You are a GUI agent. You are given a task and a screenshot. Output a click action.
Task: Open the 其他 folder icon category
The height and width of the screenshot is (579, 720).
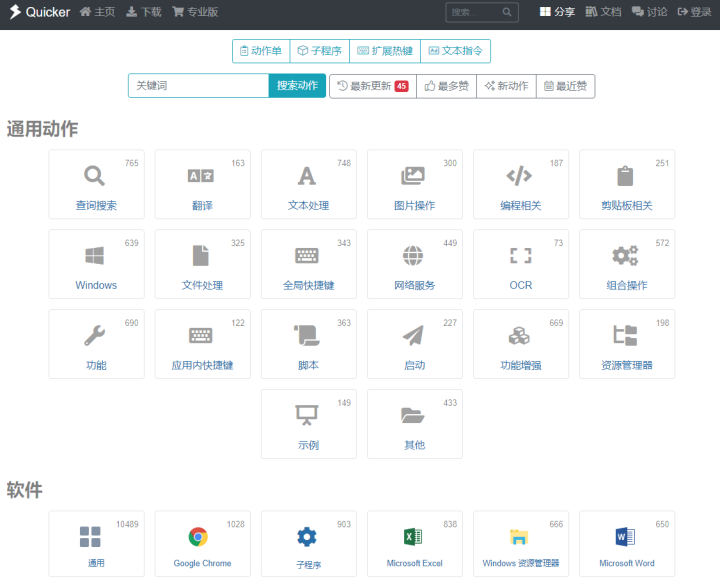[415, 424]
